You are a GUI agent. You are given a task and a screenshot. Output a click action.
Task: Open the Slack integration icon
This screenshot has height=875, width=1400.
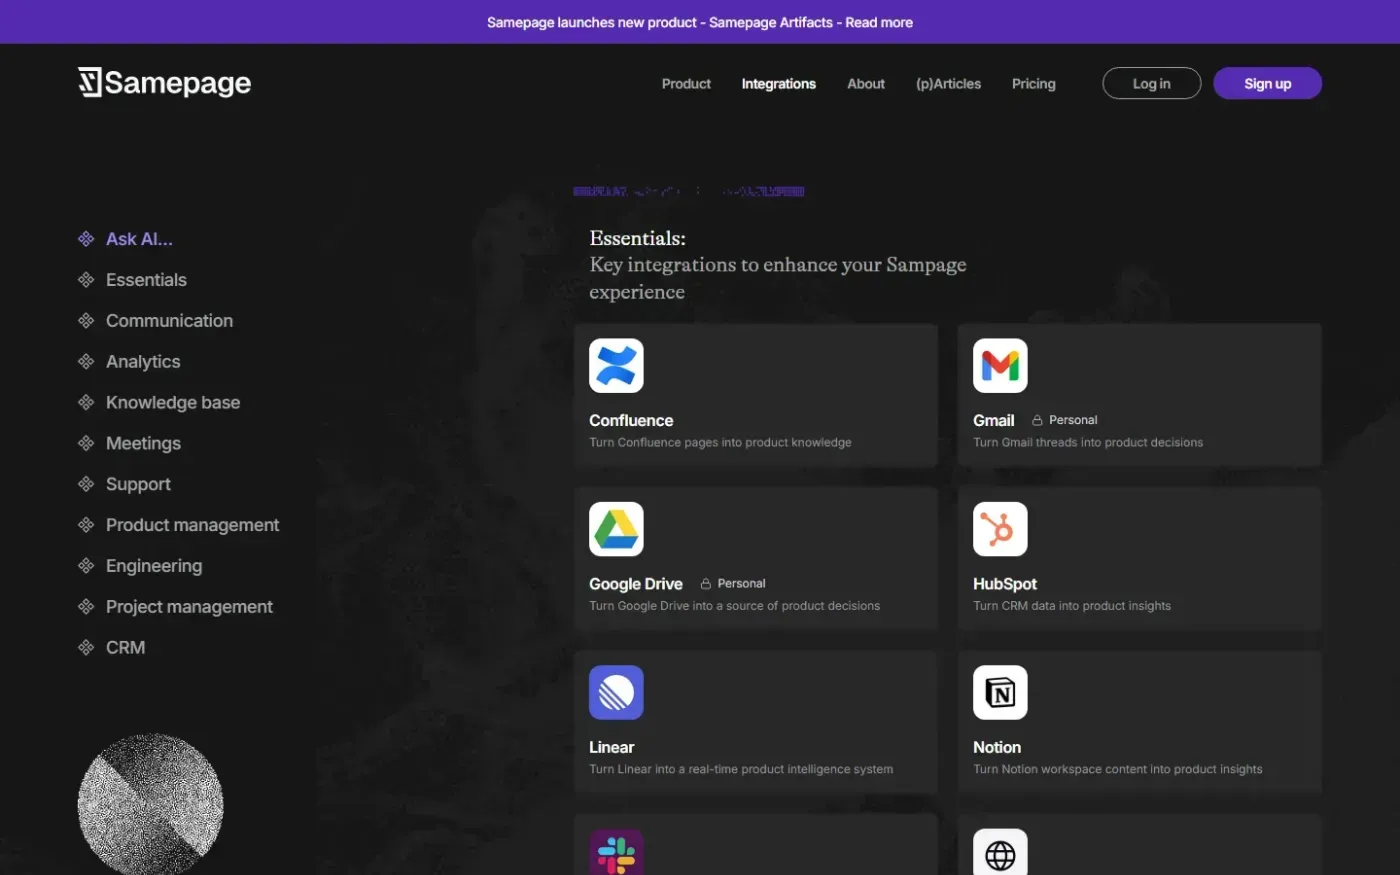[x=616, y=852]
